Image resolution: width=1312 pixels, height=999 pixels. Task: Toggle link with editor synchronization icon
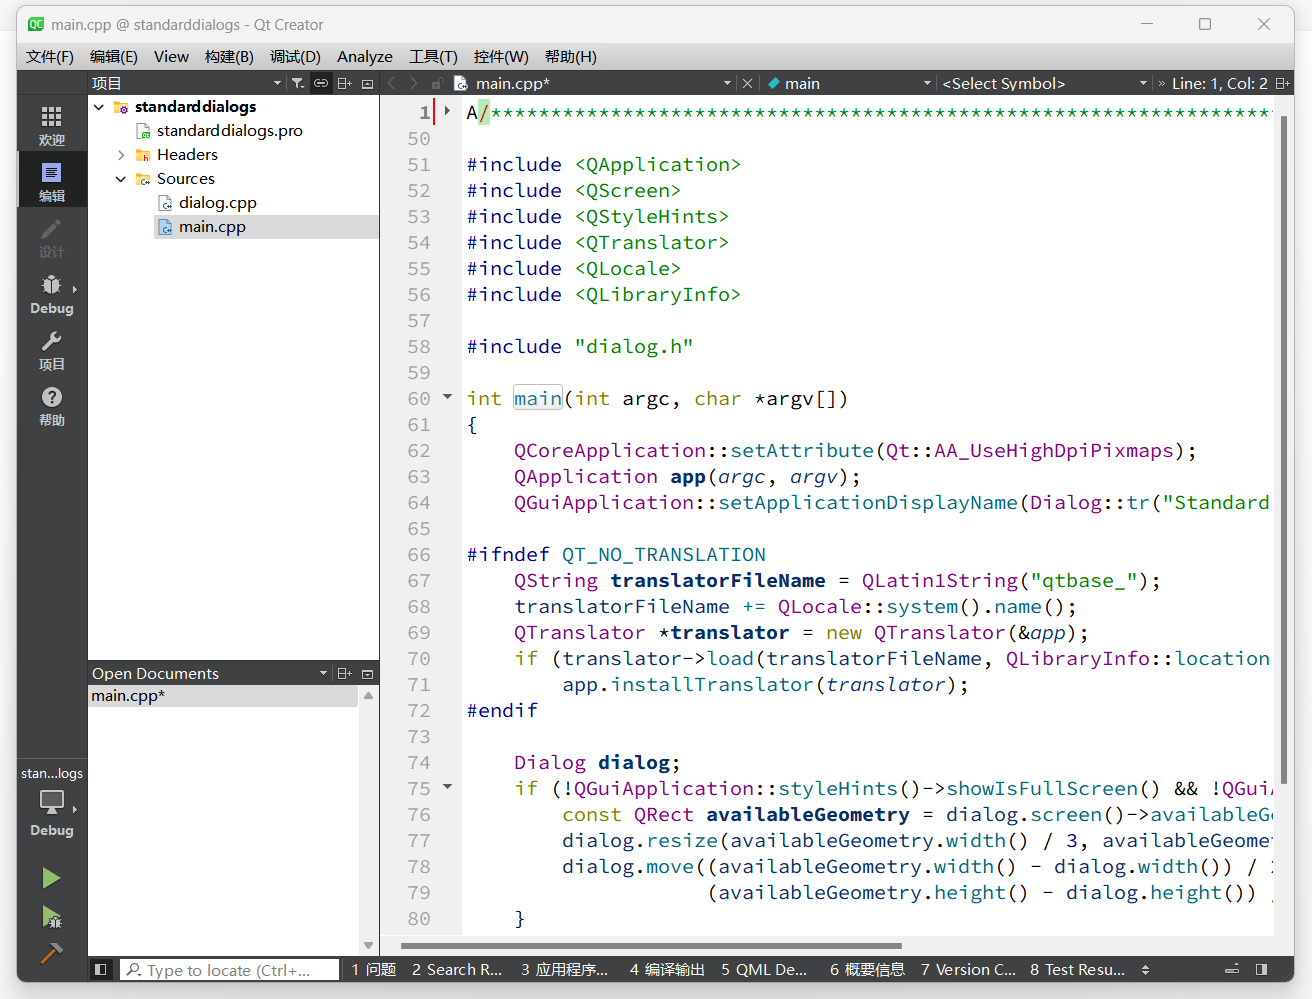[321, 84]
